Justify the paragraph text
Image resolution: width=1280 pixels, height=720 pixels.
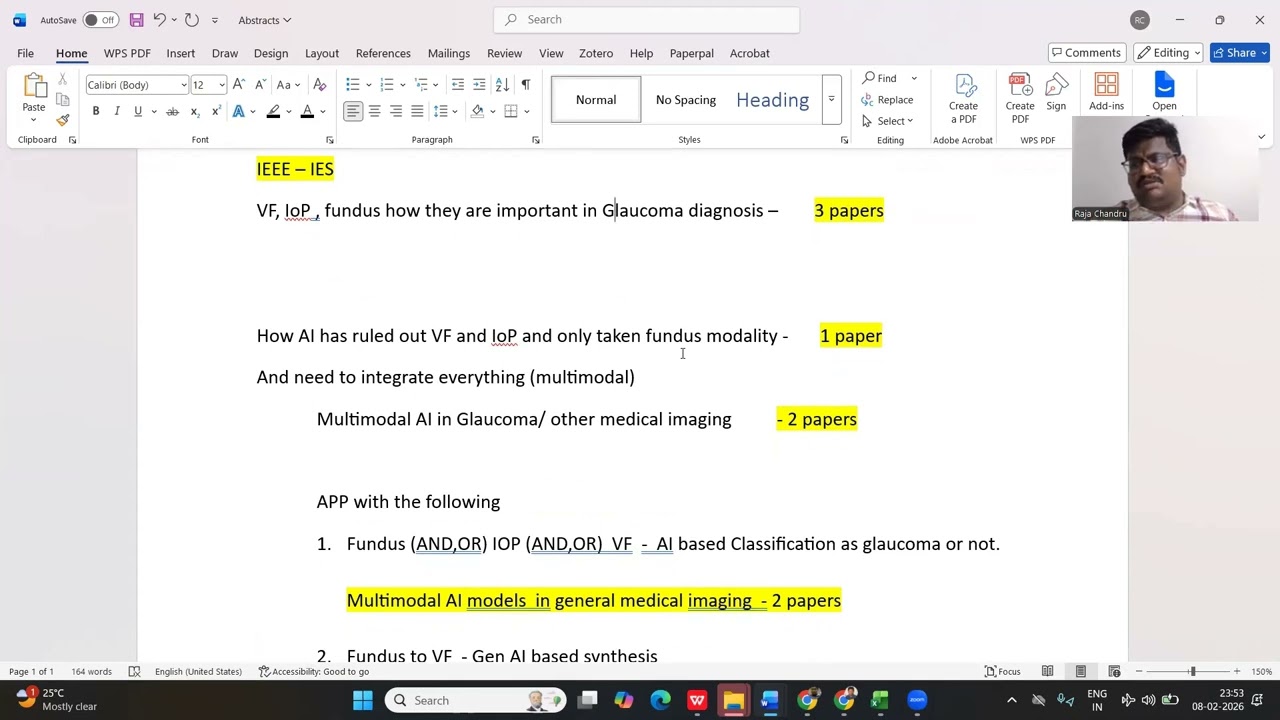tap(417, 111)
